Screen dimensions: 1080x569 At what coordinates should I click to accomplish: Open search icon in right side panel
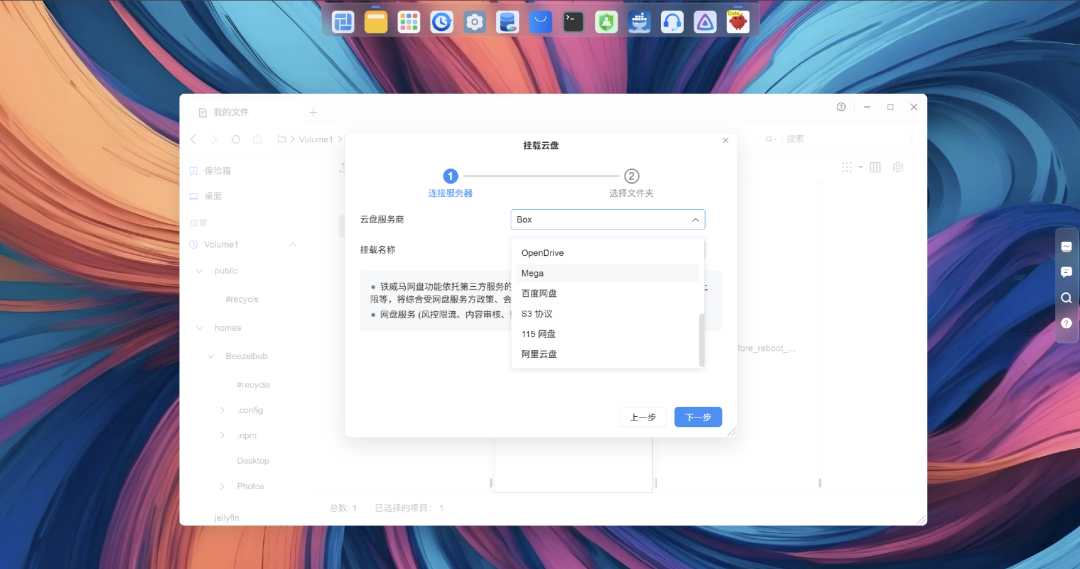tap(1066, 298)
